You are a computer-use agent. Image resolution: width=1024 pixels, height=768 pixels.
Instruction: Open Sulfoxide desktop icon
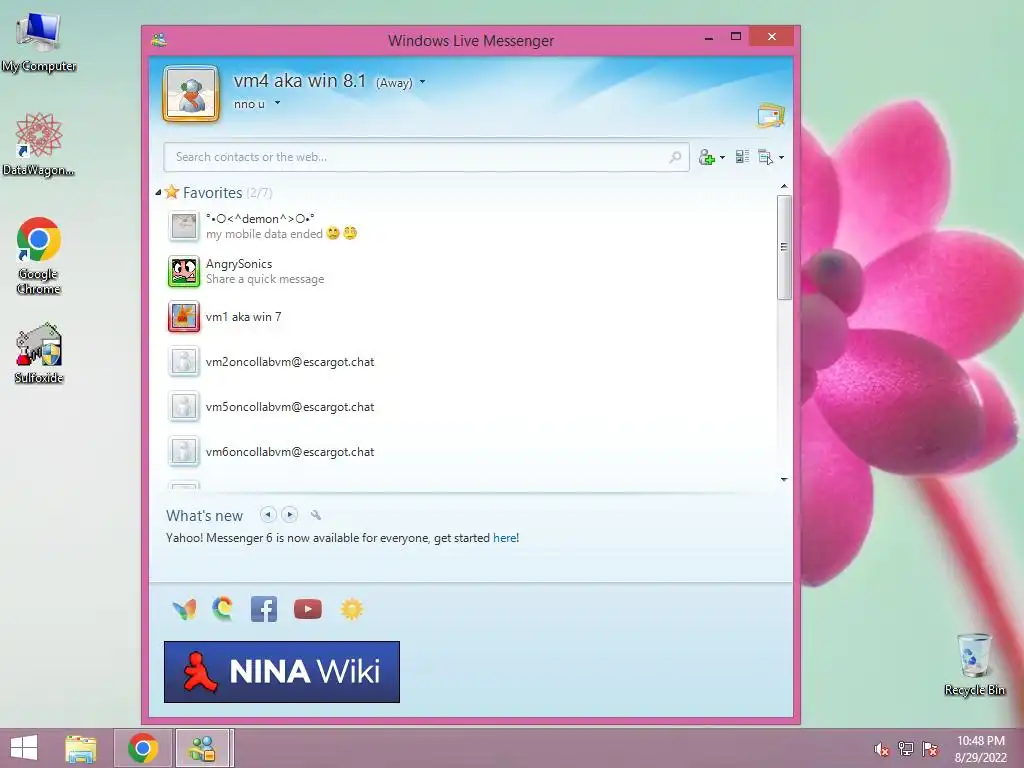coord(39,353)
